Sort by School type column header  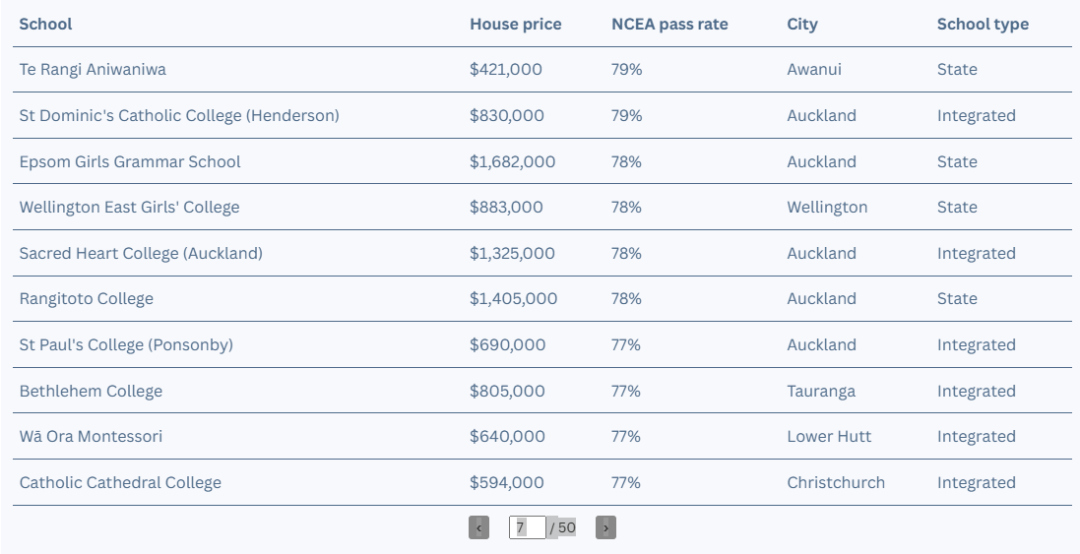pyautogui.click(x=983, y=24)
